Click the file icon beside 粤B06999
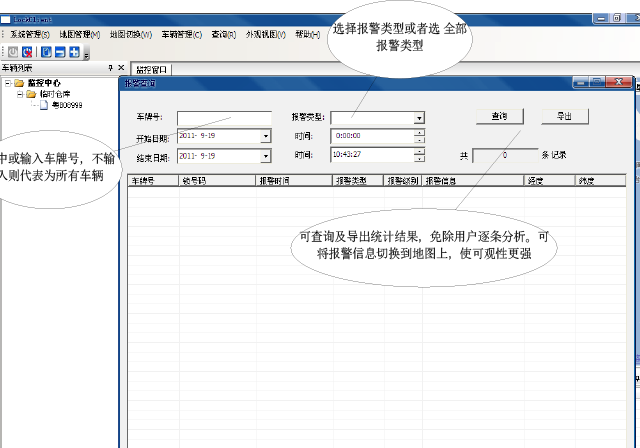This screenshot has width=640, height=448. point(44,105)
